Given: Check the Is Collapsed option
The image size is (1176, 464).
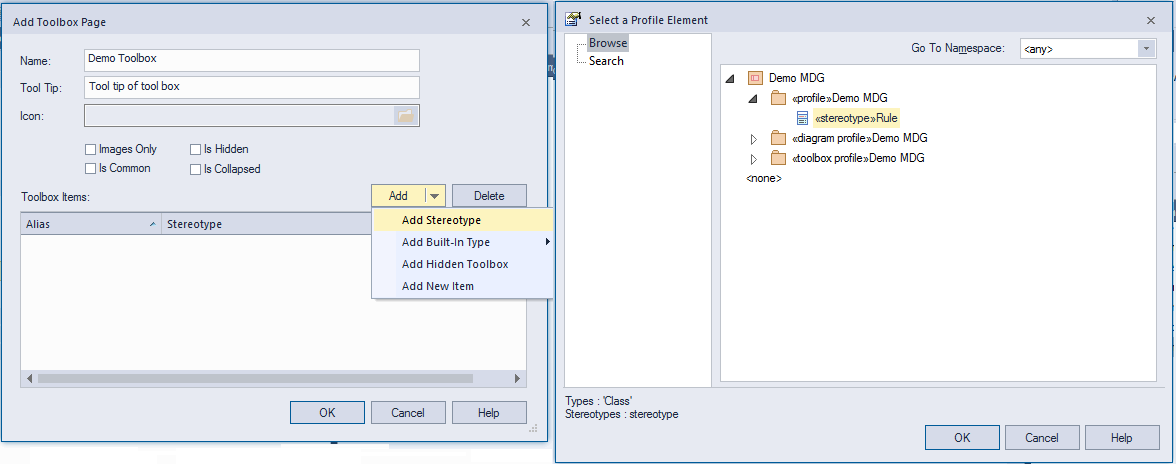Looking at the screenshot, I should (x=196, y=169).
